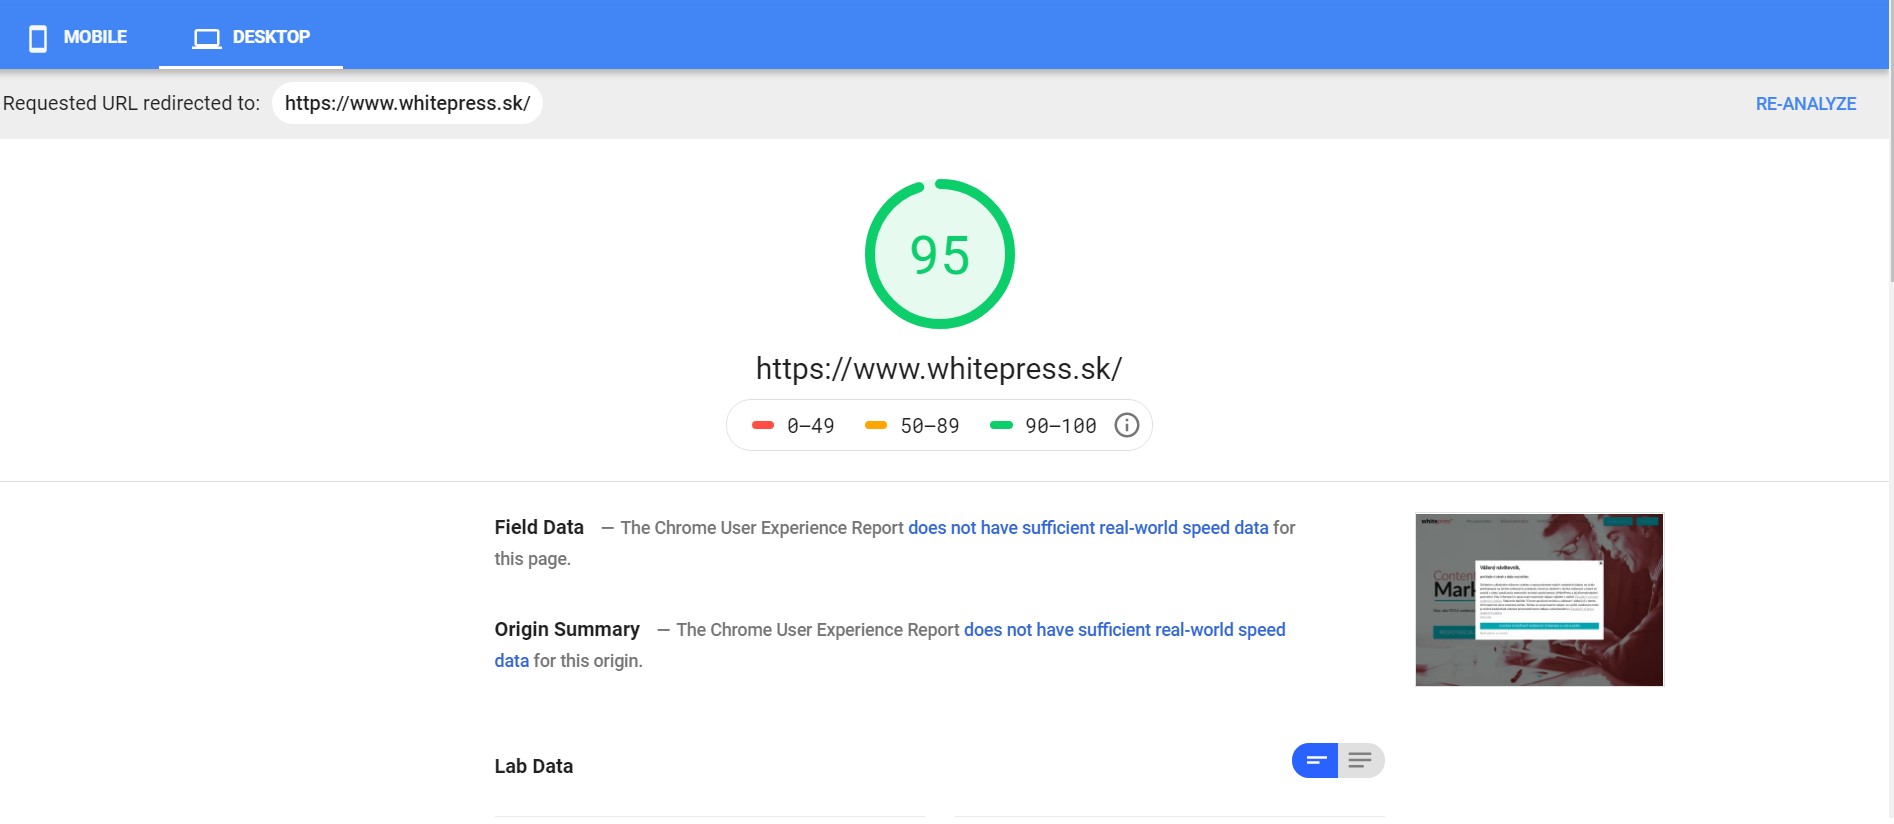1894x824 pixels.
Task: Click the 'Requested URL redirected to:' text
Action: point(131,103)
